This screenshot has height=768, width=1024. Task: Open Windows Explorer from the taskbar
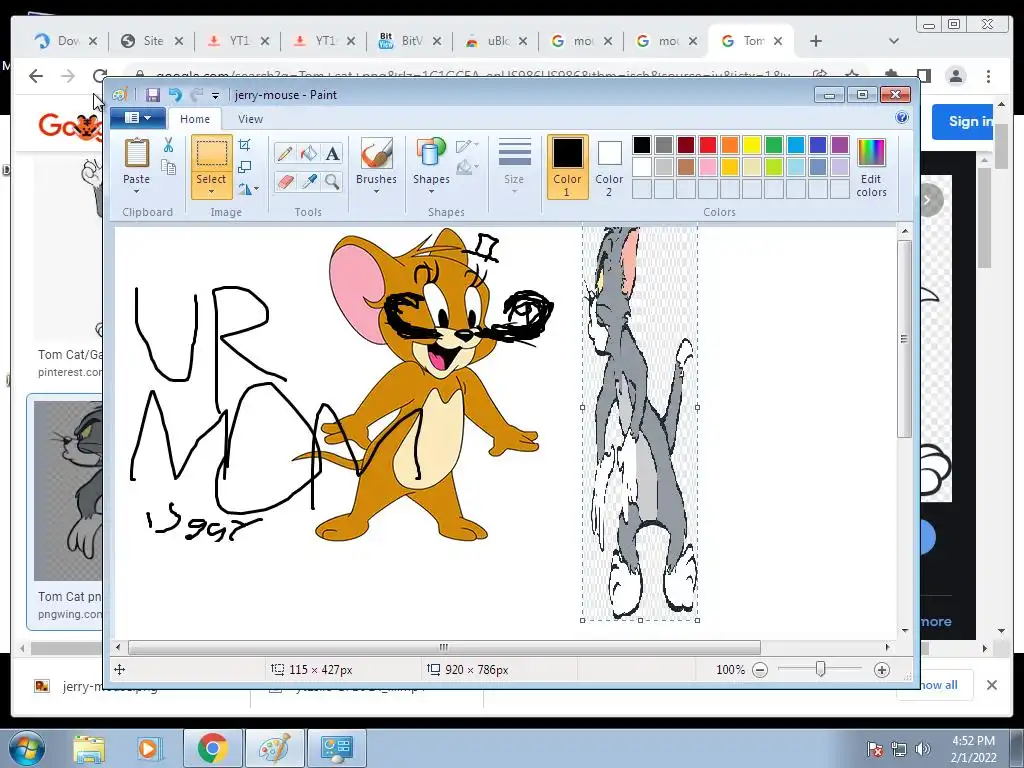(x=89, y=748)
